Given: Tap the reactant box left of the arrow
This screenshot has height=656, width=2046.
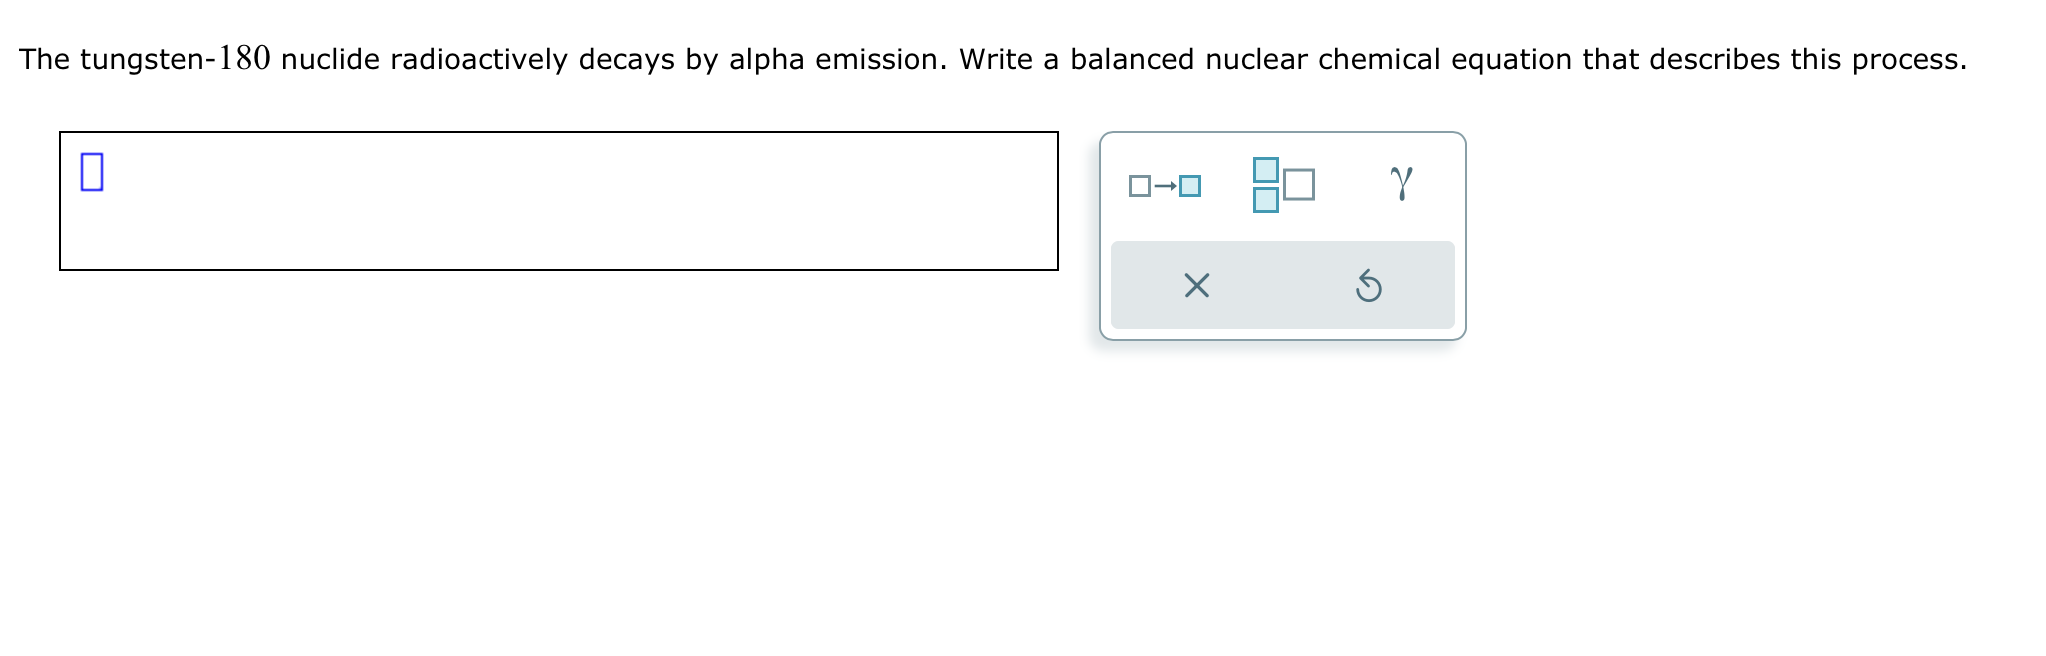Looking at the screenshot, I should [1140, 184].
